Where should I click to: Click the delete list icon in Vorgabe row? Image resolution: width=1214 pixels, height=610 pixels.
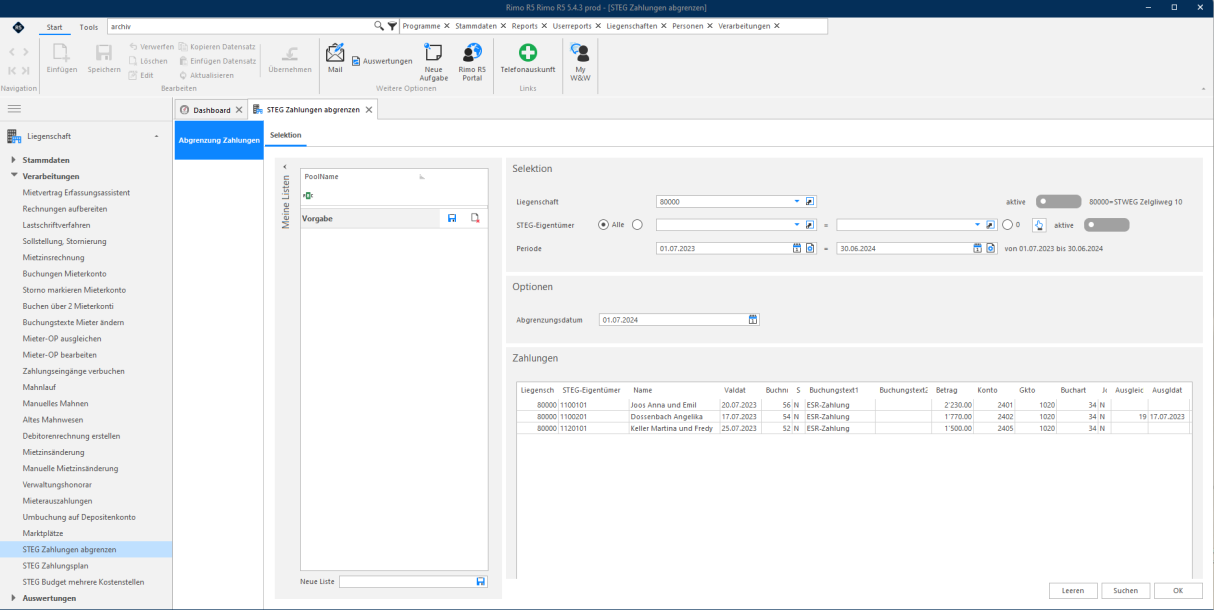pos(475,218)
